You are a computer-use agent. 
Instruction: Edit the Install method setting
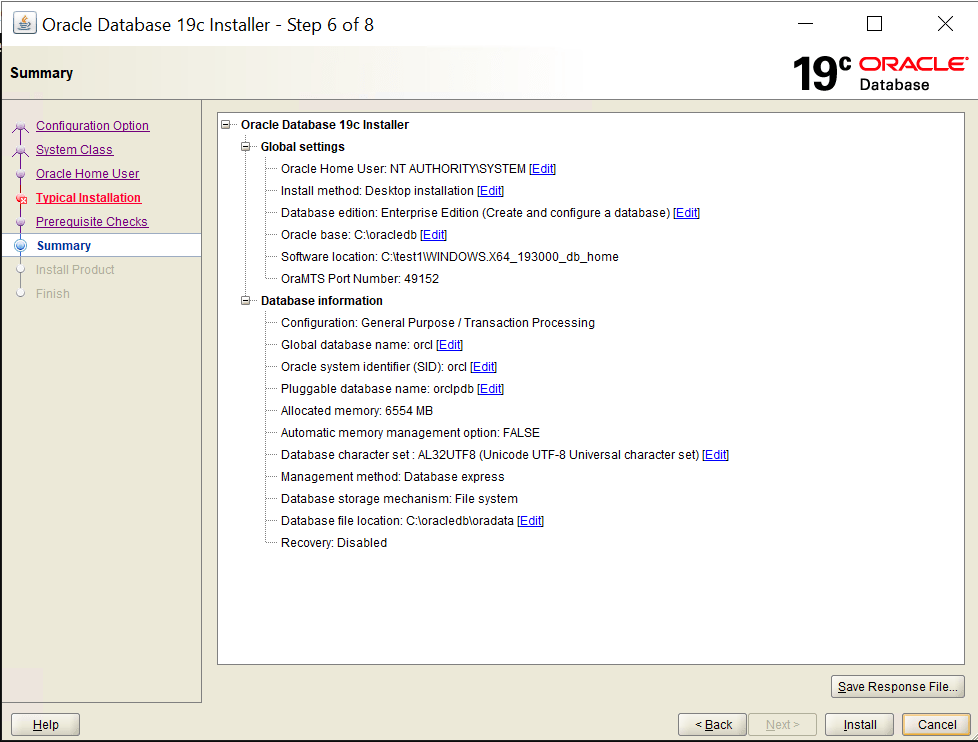(x=490, y=191)
